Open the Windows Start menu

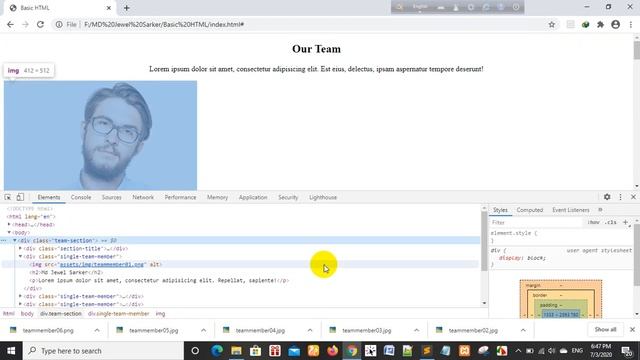tap(11, 351)
